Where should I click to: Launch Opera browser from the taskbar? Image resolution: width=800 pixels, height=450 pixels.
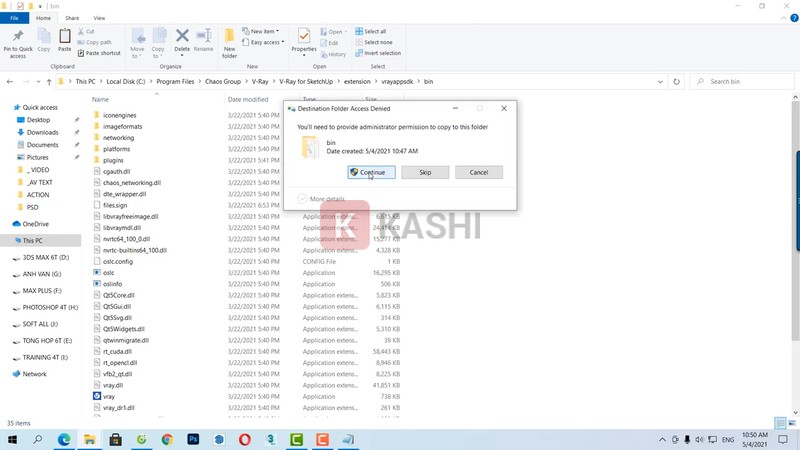245,439
